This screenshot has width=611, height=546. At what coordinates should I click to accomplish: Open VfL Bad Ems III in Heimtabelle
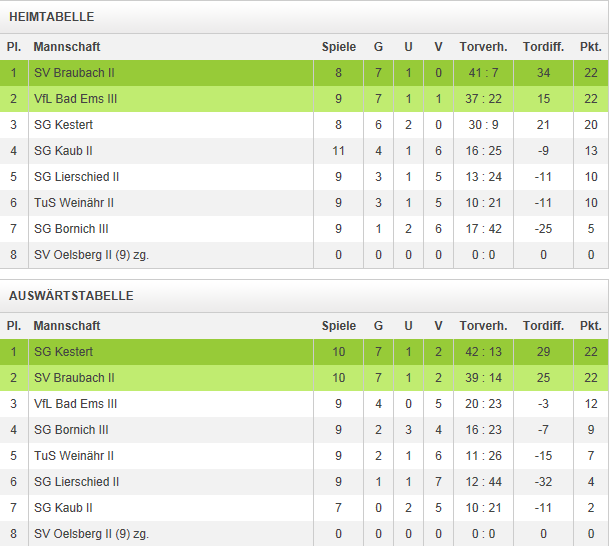coord(75,99)
